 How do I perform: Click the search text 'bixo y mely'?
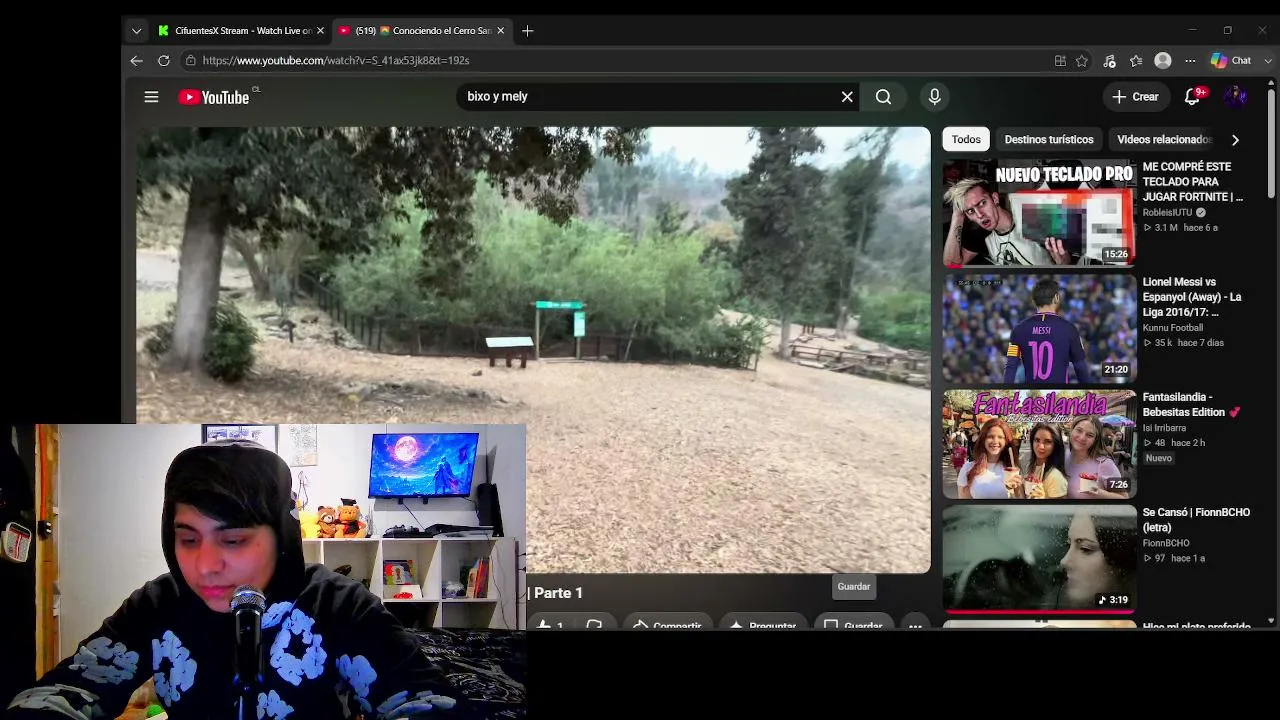(x=497, y=97)
